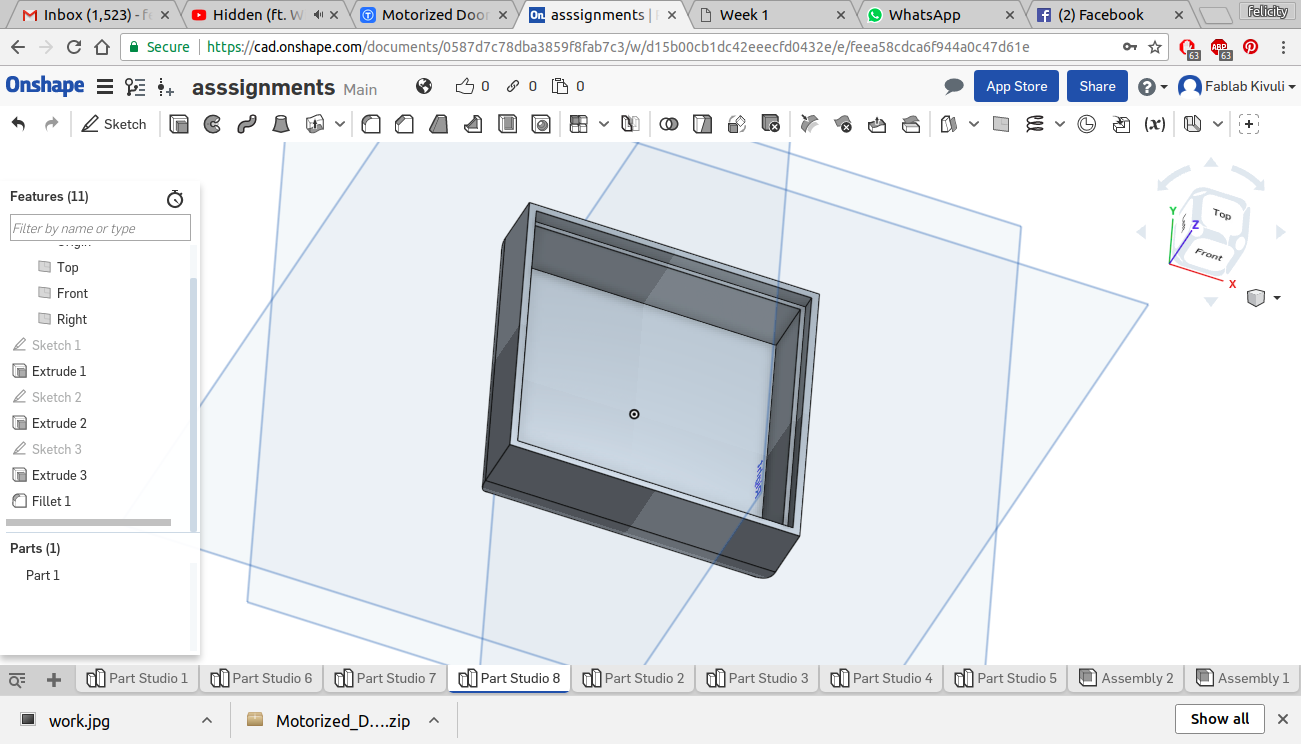Expand the Offset surface dropdown arrow
The height and width of the screenshot is (744, 1301).
click(x=974, y=124)
